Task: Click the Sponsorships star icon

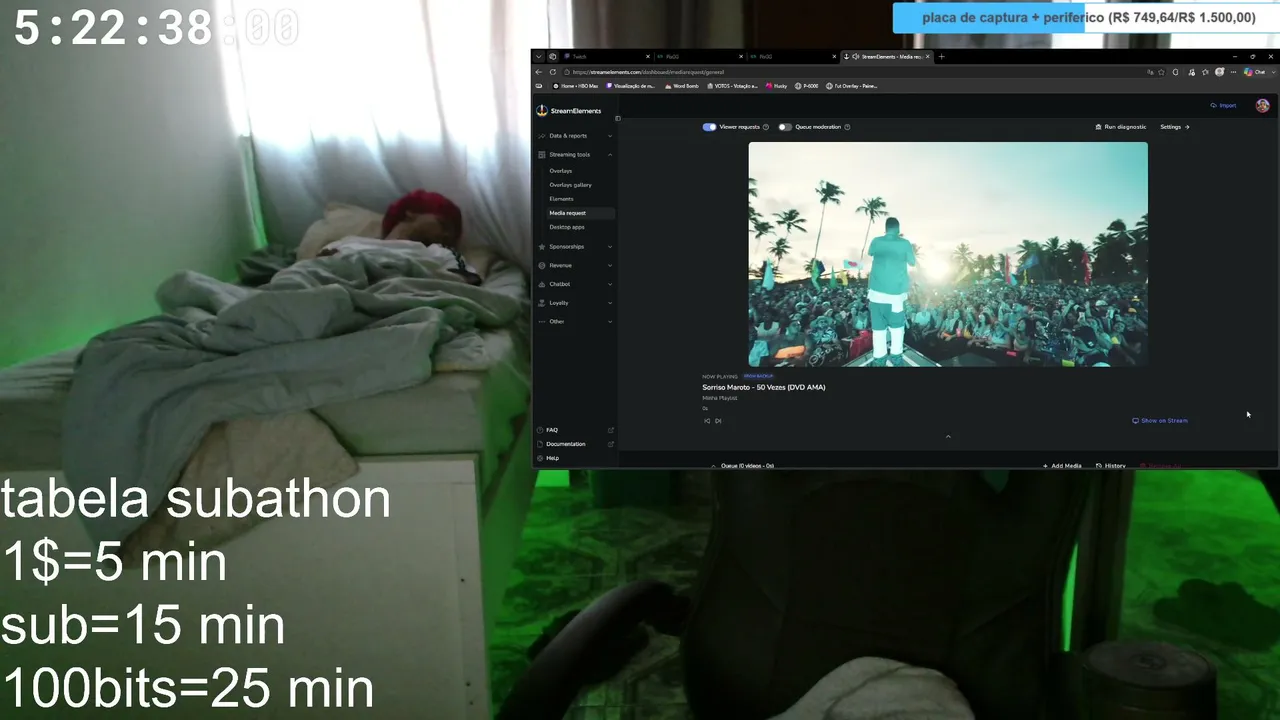Action: pos(541,246)
